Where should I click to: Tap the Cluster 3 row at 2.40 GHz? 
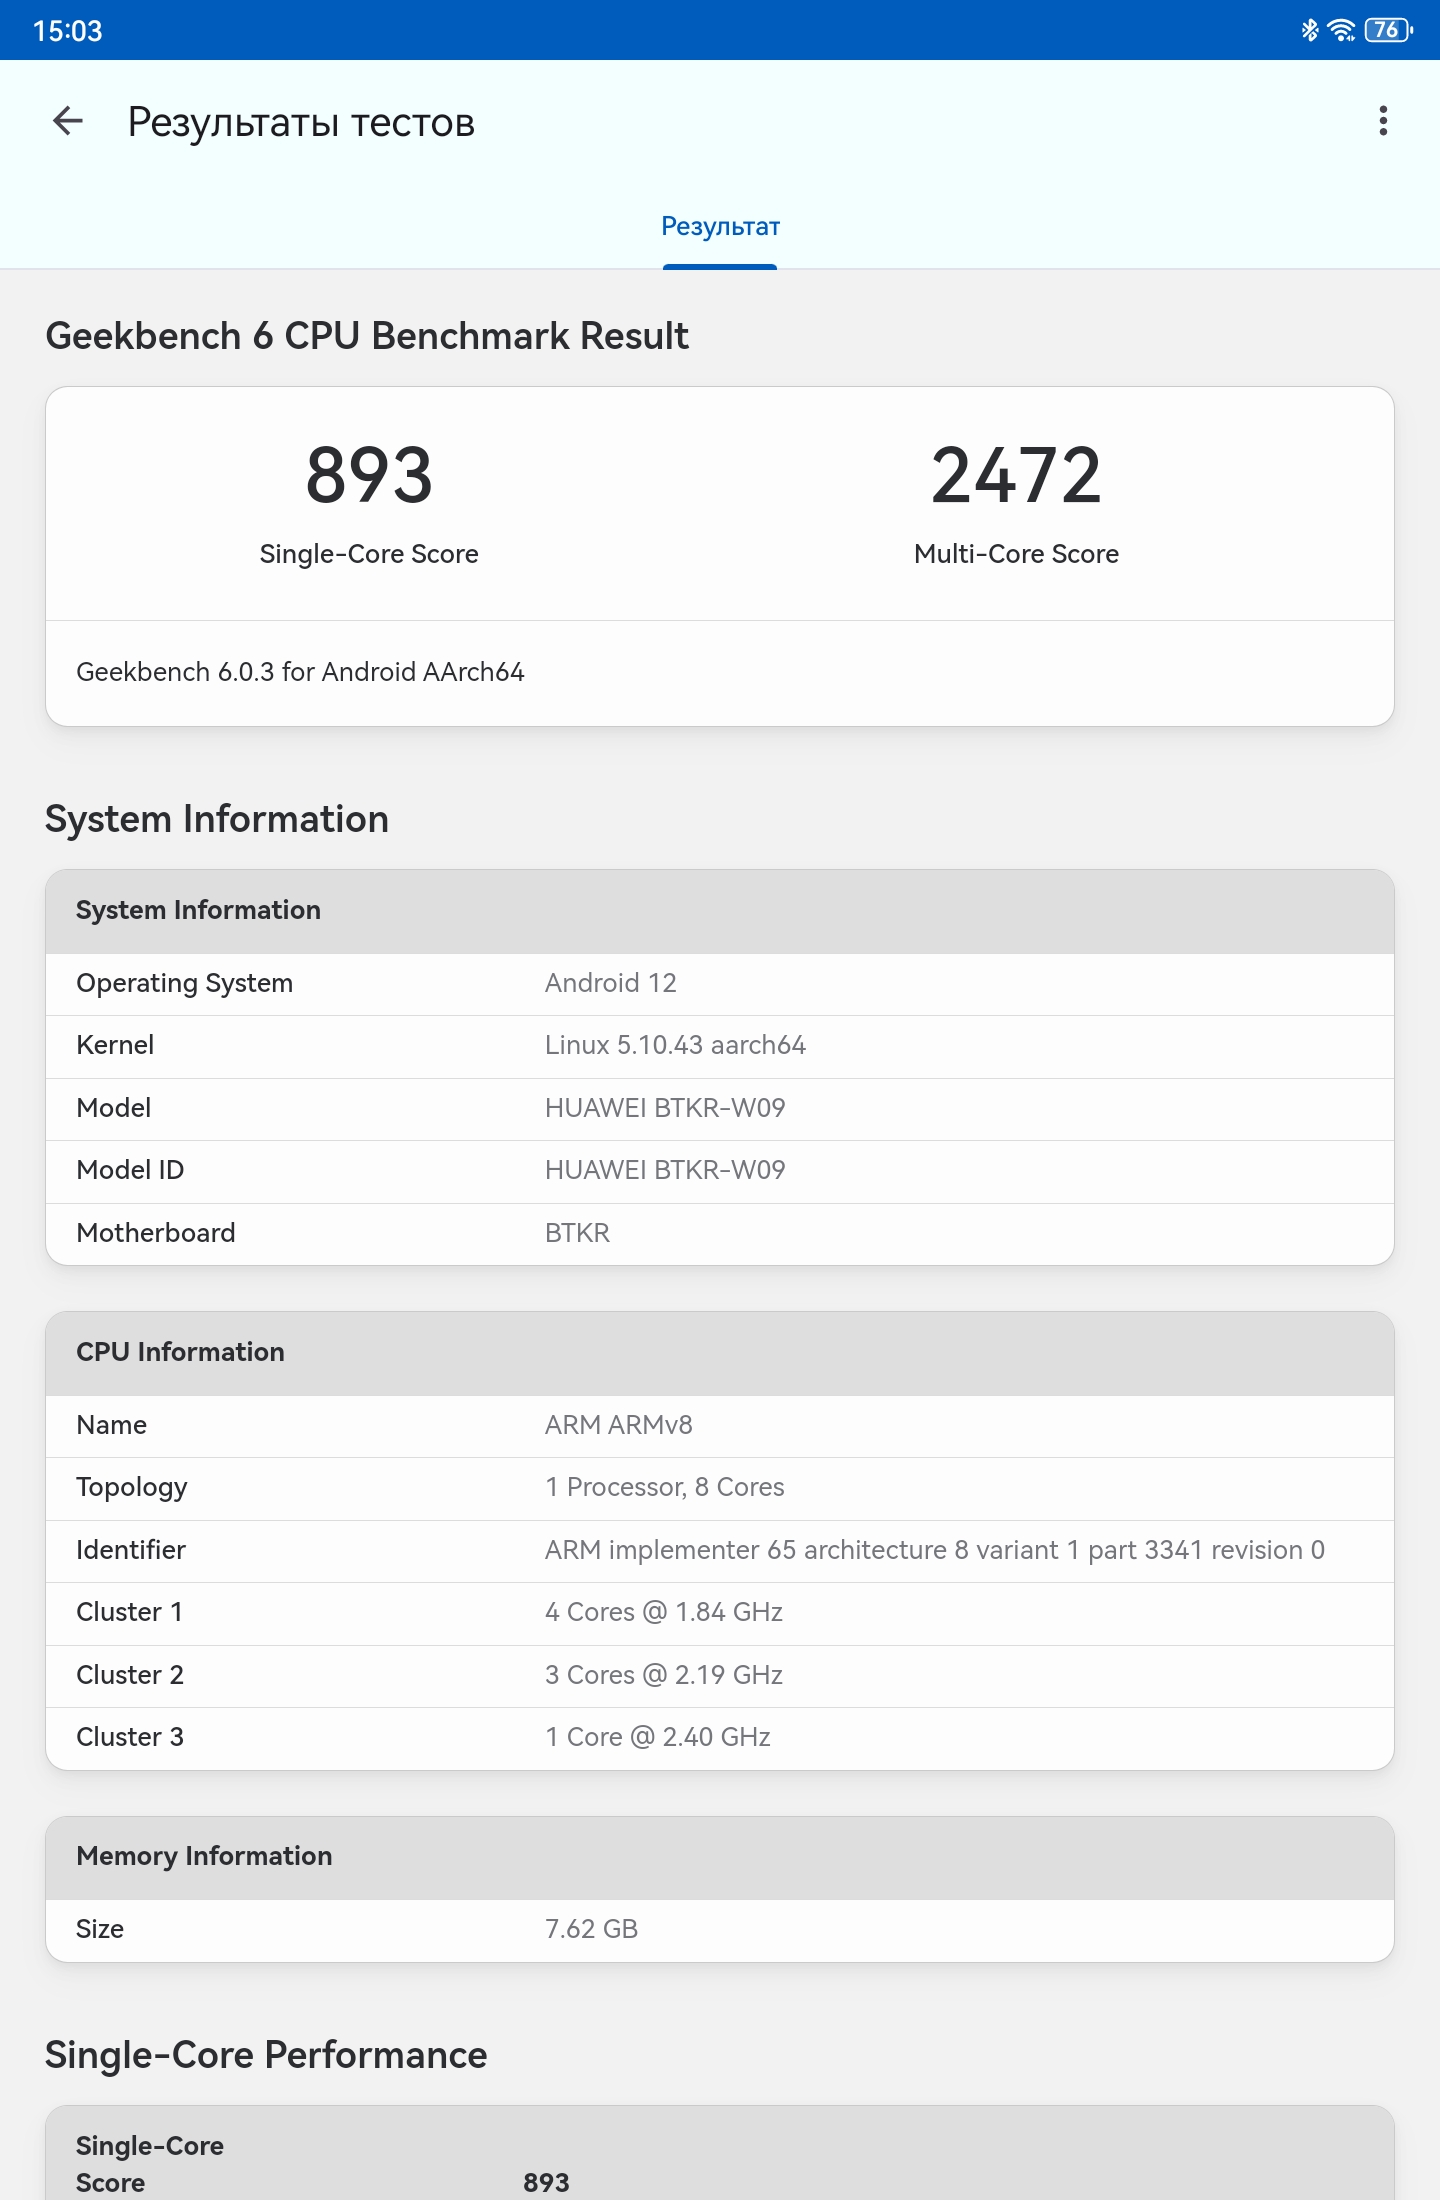[x=720, y=1738]
